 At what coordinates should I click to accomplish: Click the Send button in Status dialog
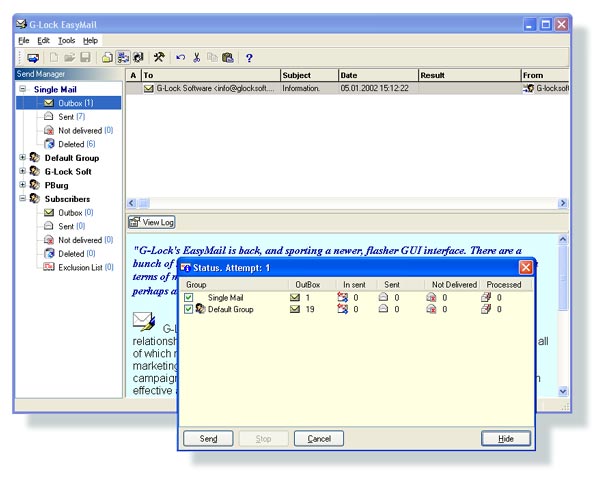tap(208, 439)
